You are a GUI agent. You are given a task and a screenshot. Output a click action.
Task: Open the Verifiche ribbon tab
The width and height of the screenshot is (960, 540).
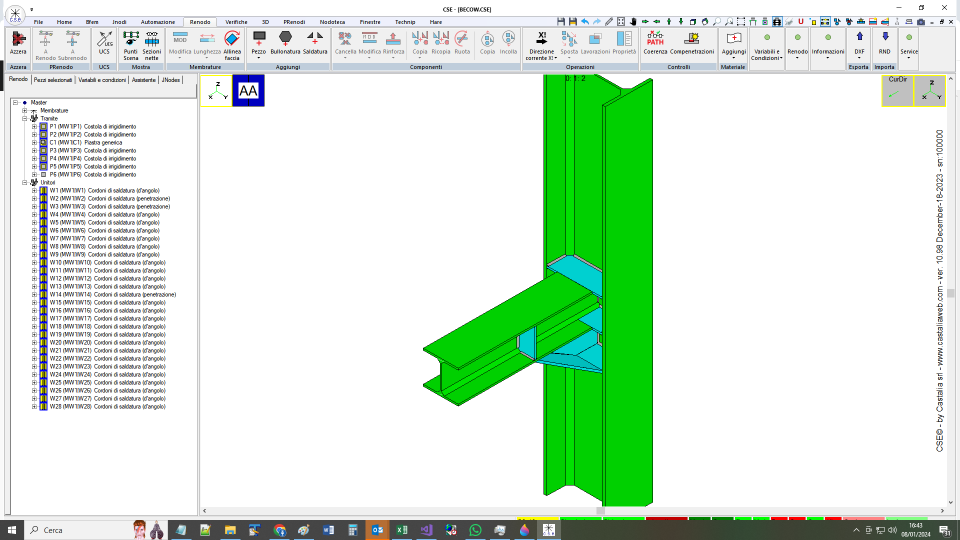coord(236,22)
